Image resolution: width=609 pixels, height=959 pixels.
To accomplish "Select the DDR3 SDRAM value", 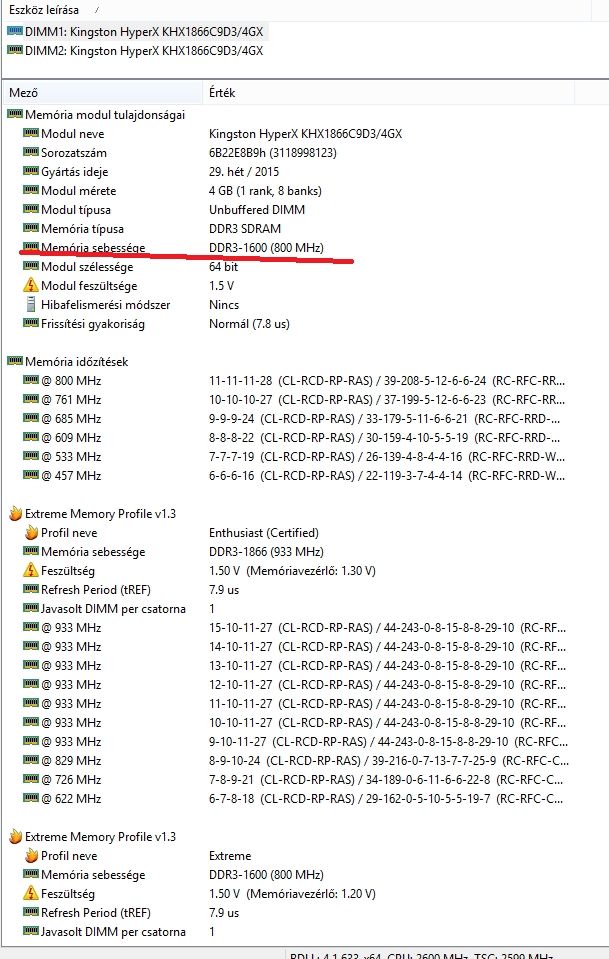I will pyautogui.click(x=245, y=228).
